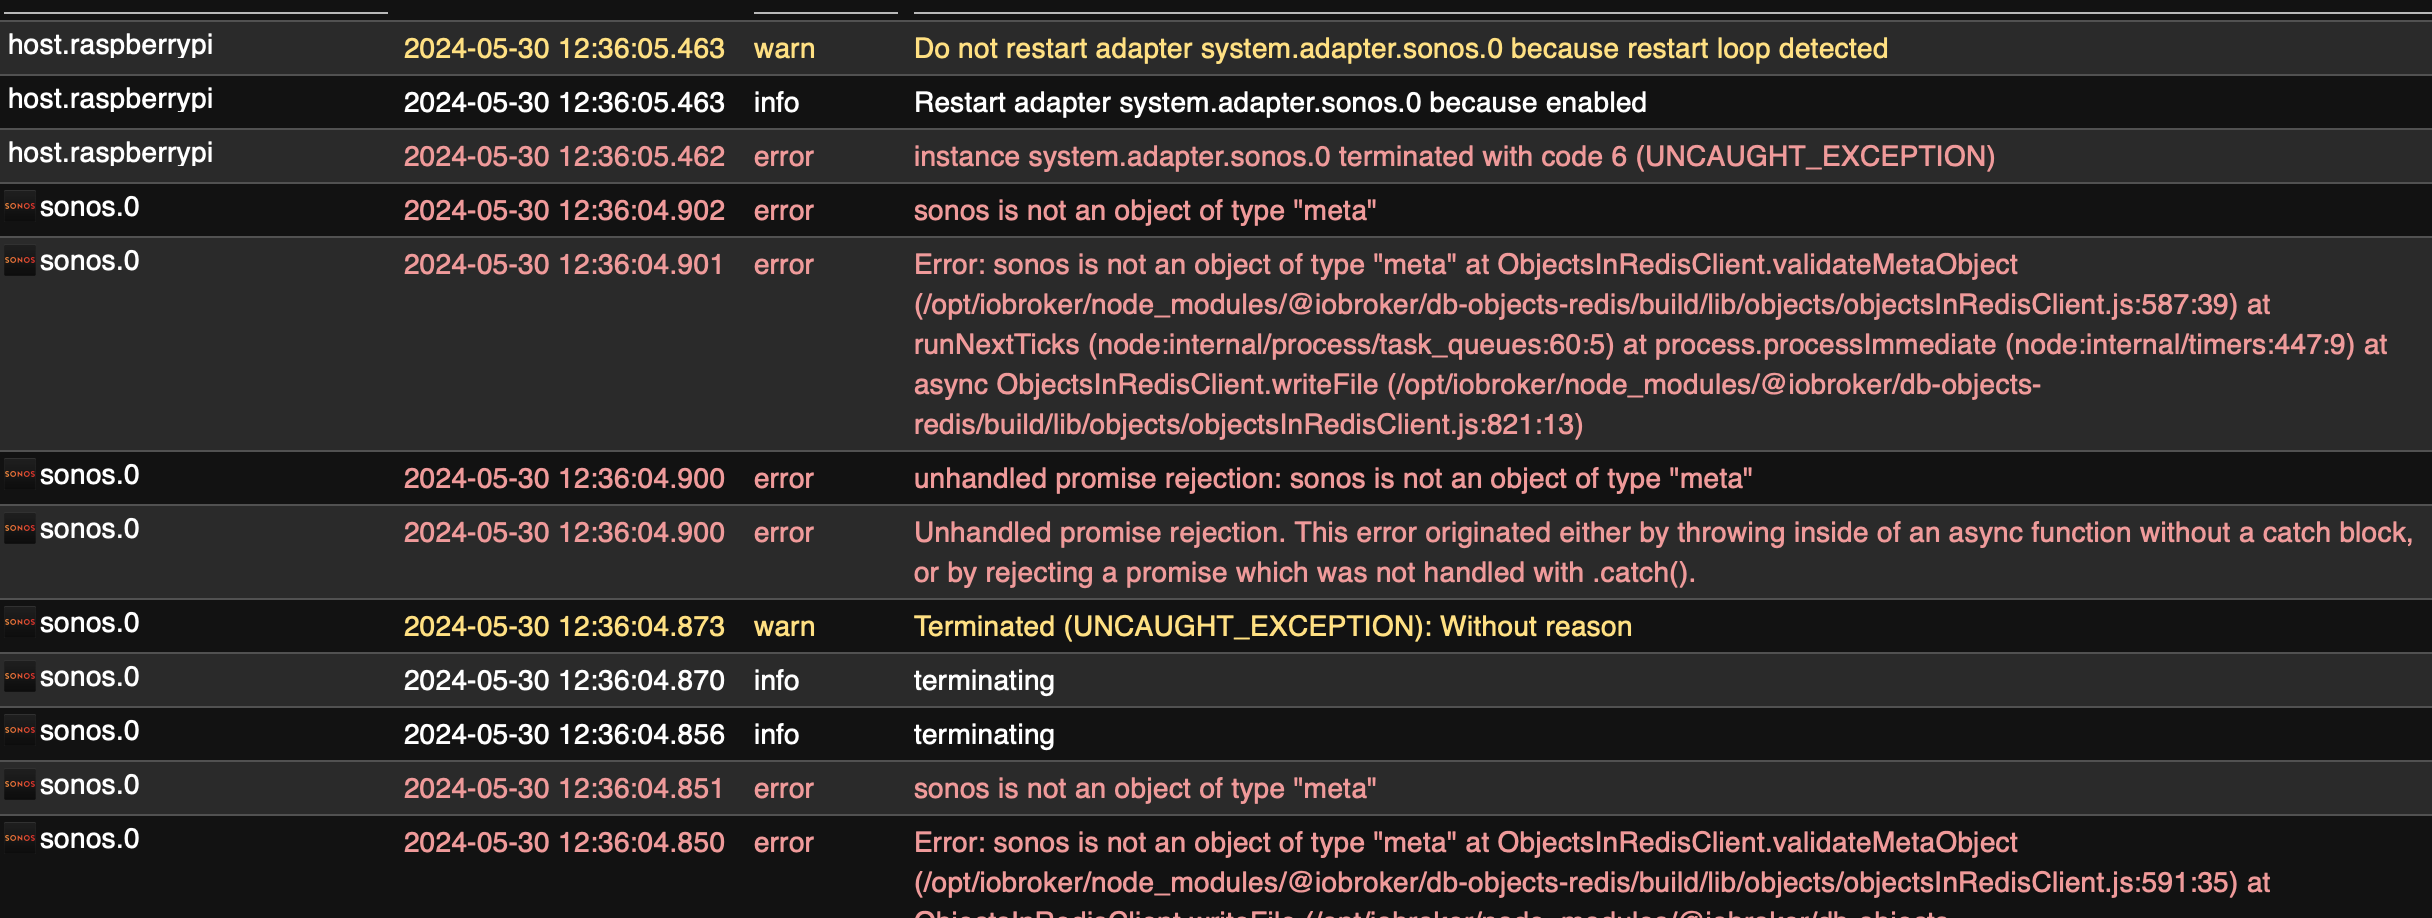Click the 'terminated with code 6' error message

(x=1454, y=157)
